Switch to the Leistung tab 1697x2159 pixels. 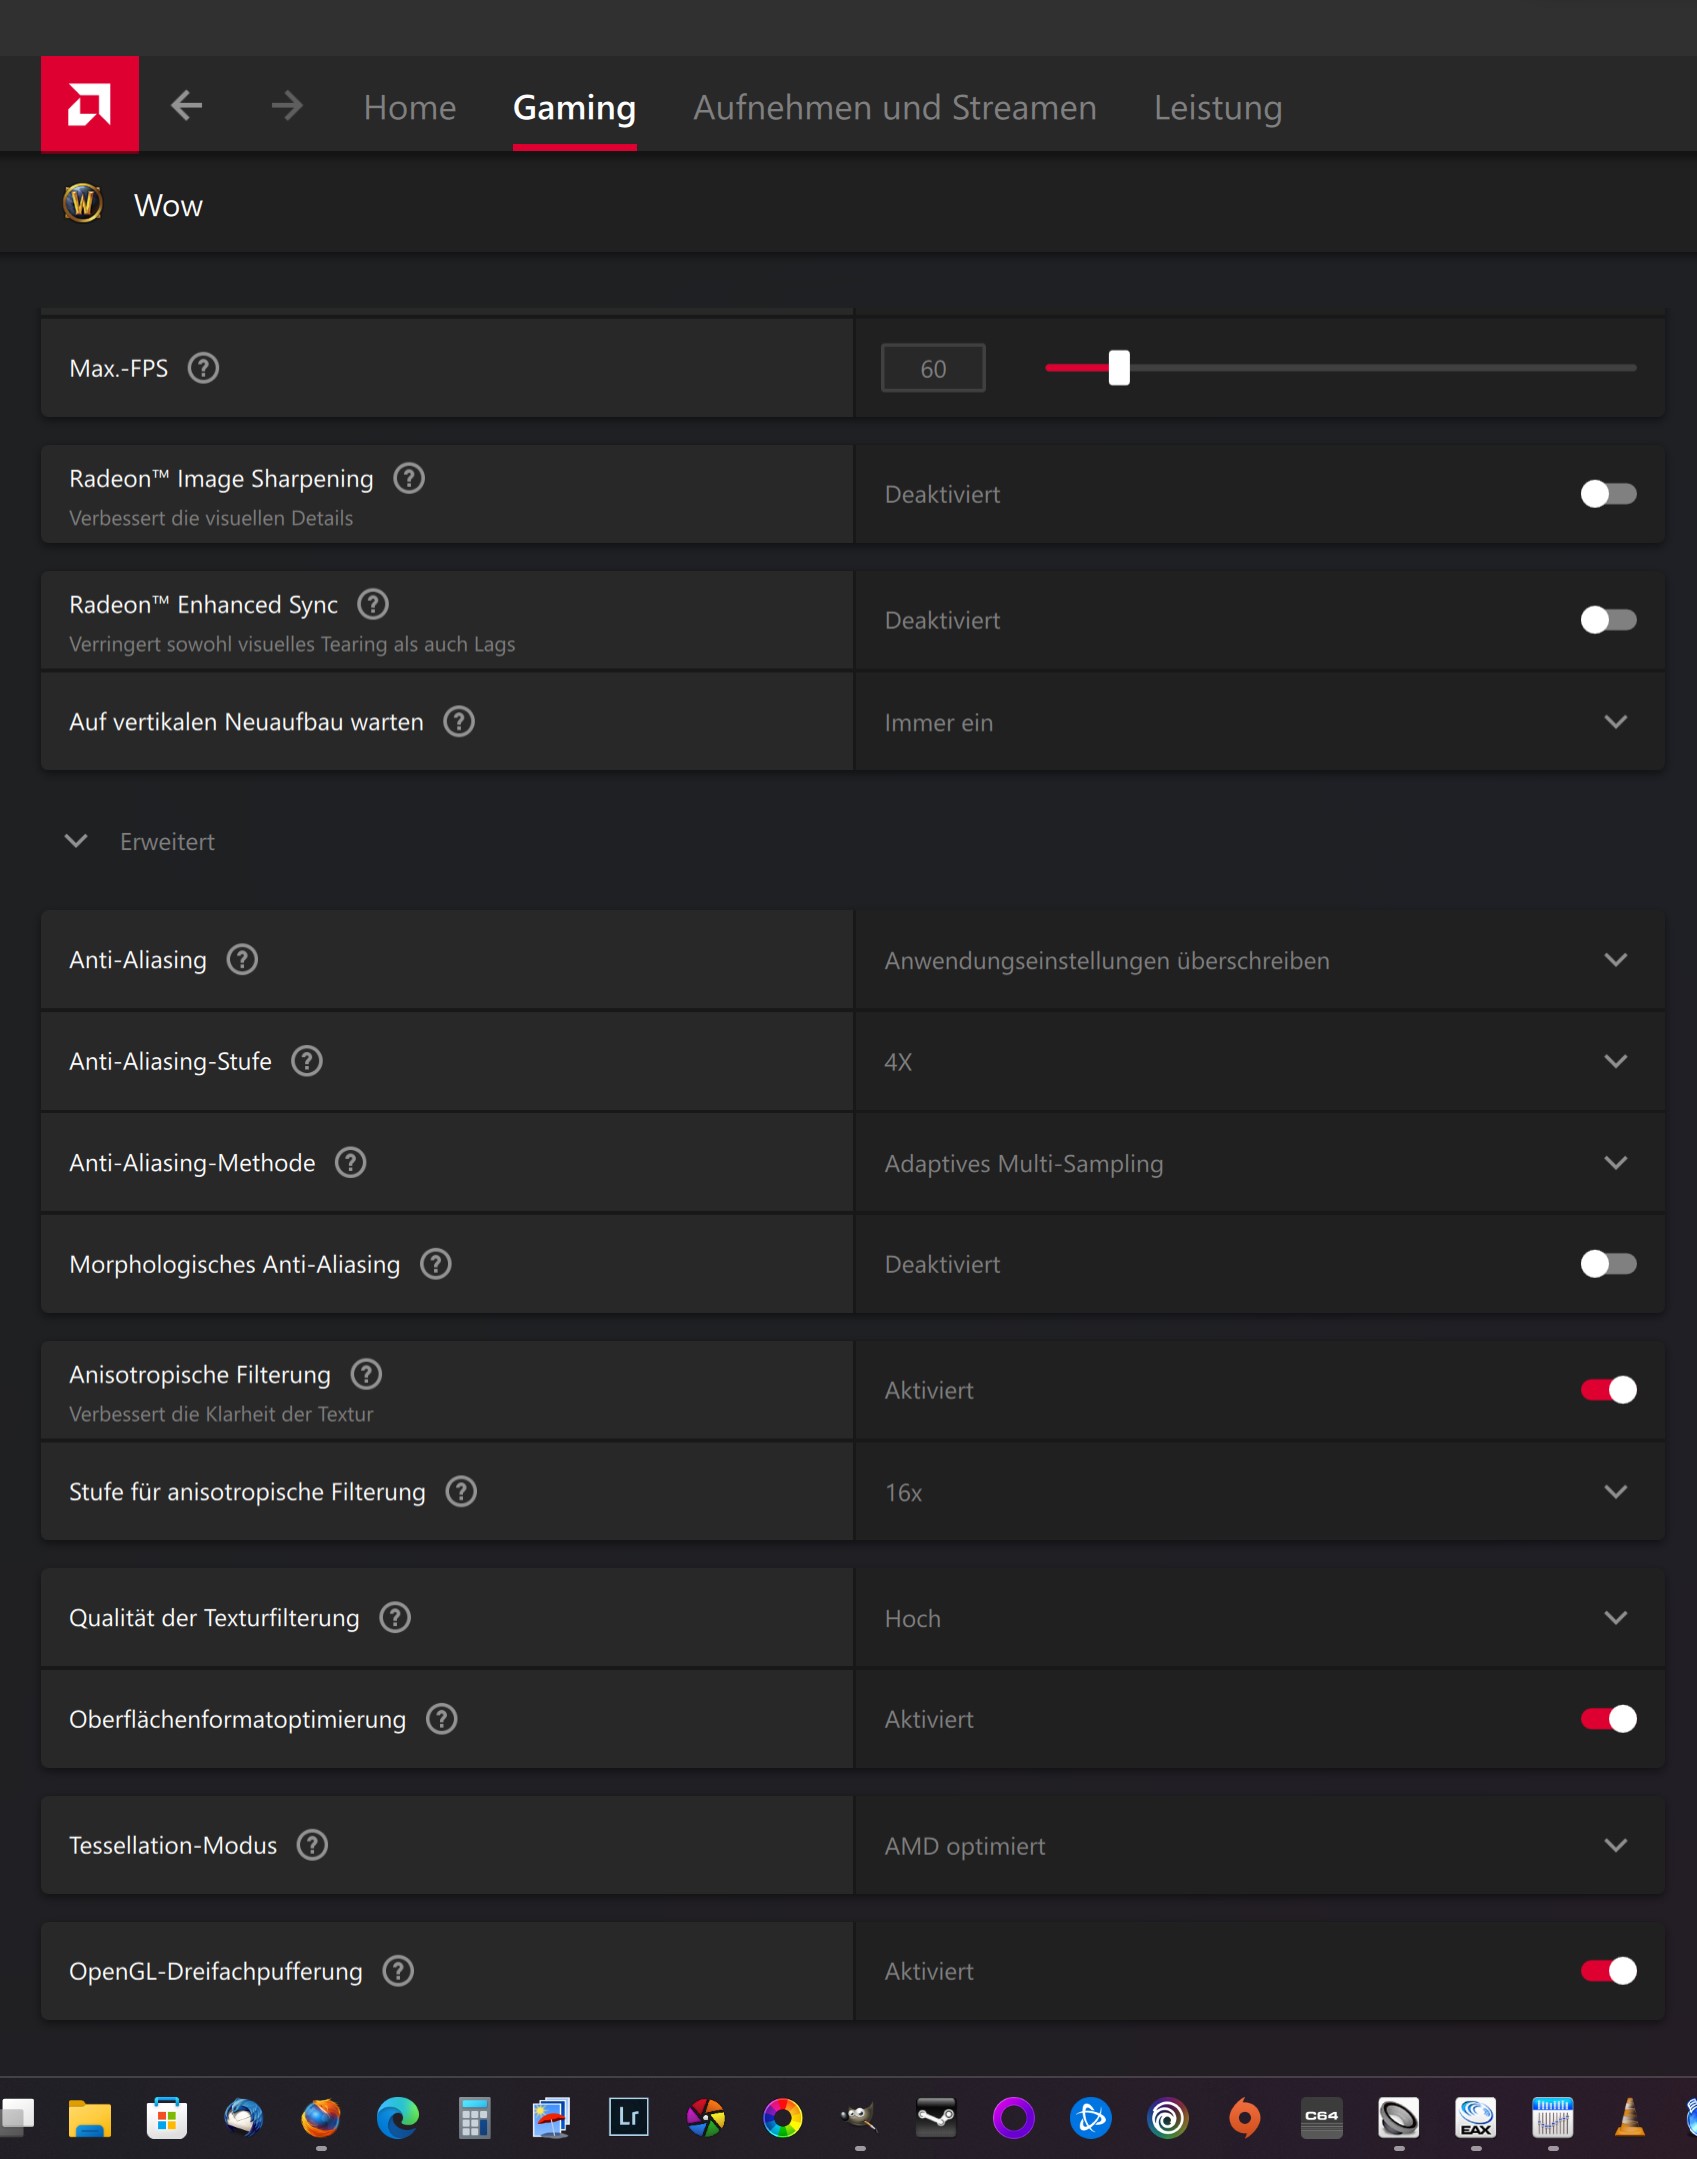pos(1217,107)
